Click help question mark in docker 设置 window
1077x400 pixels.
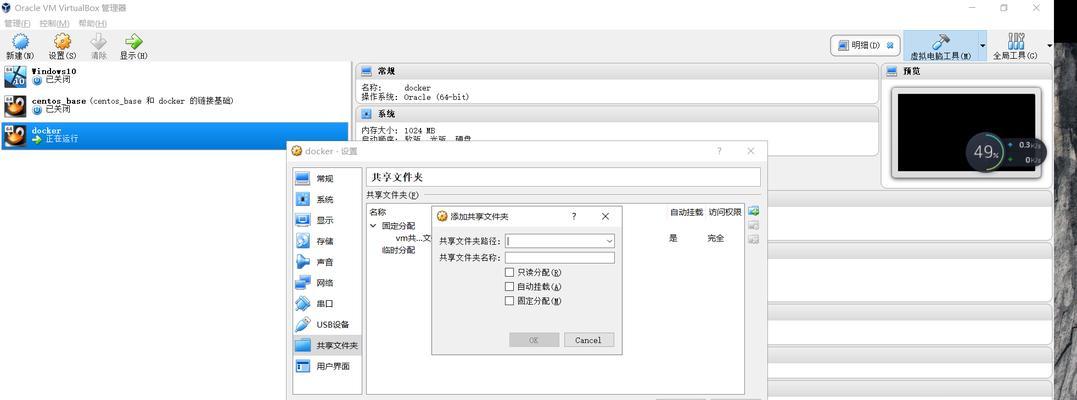(x=719, y=151)
